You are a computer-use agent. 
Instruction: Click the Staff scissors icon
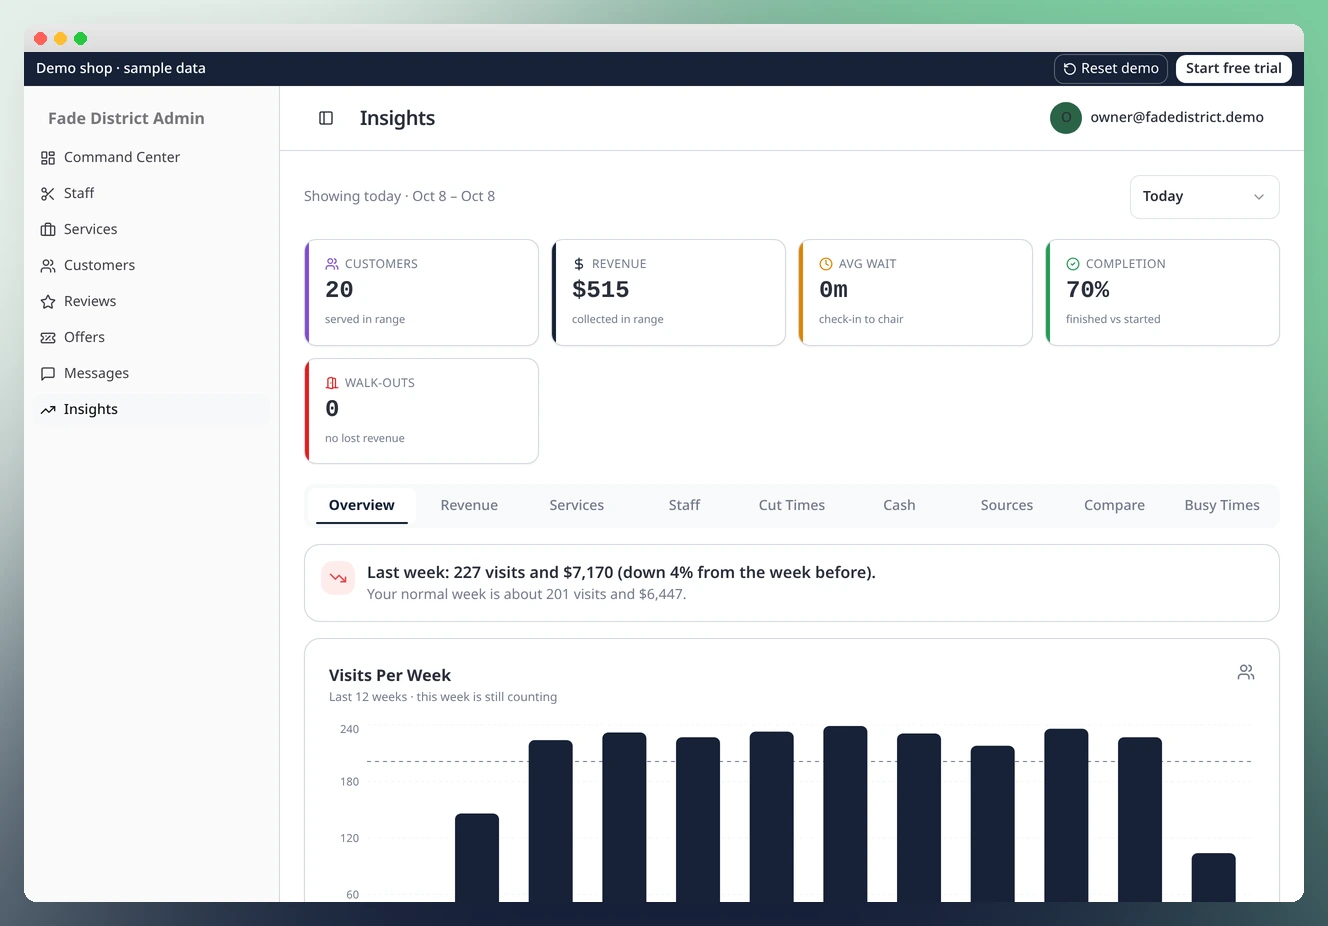coord(48,194)
